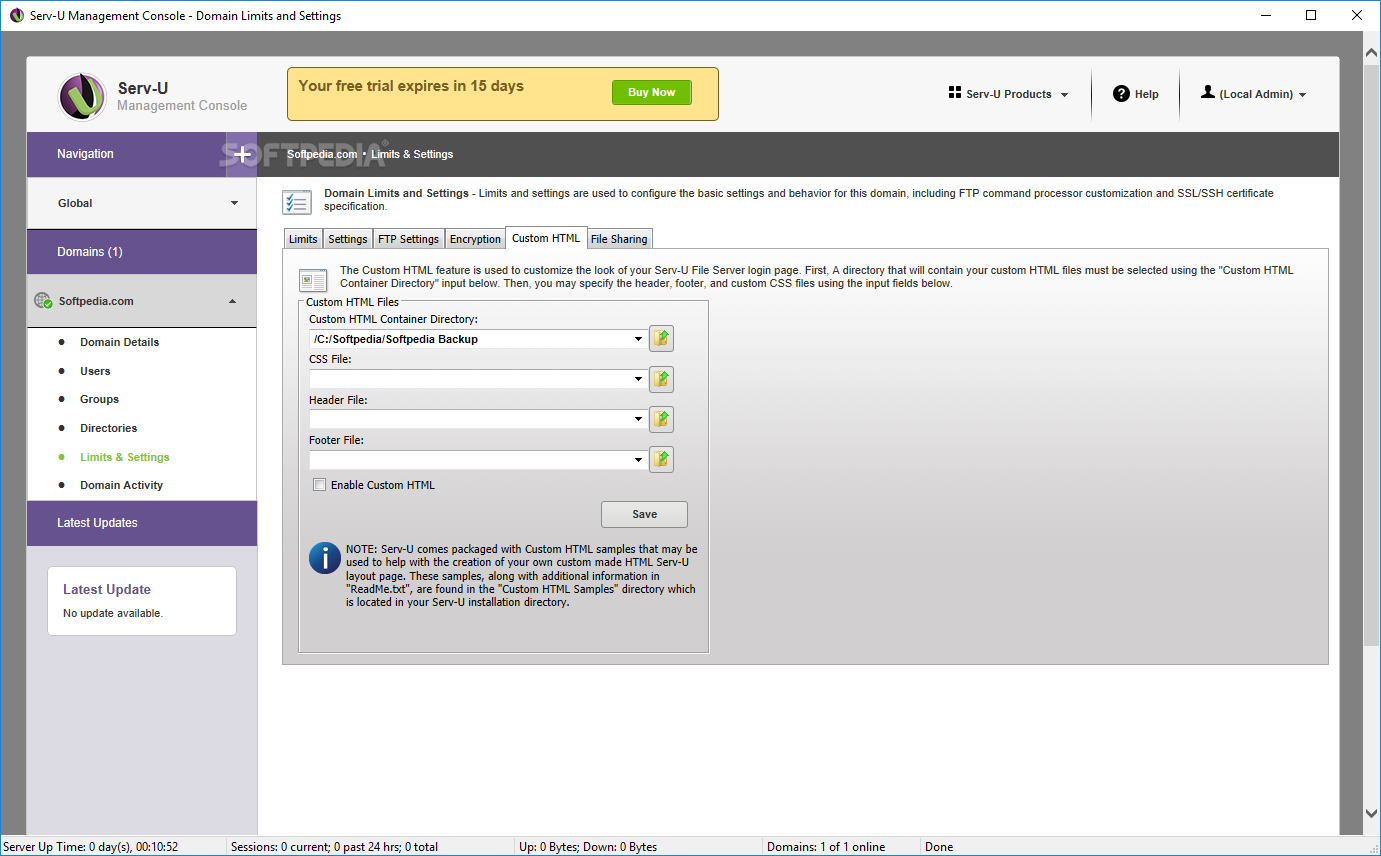Switch to the Settings tab
Viewport: 1381px width, 856px height.
click(348, 239)
